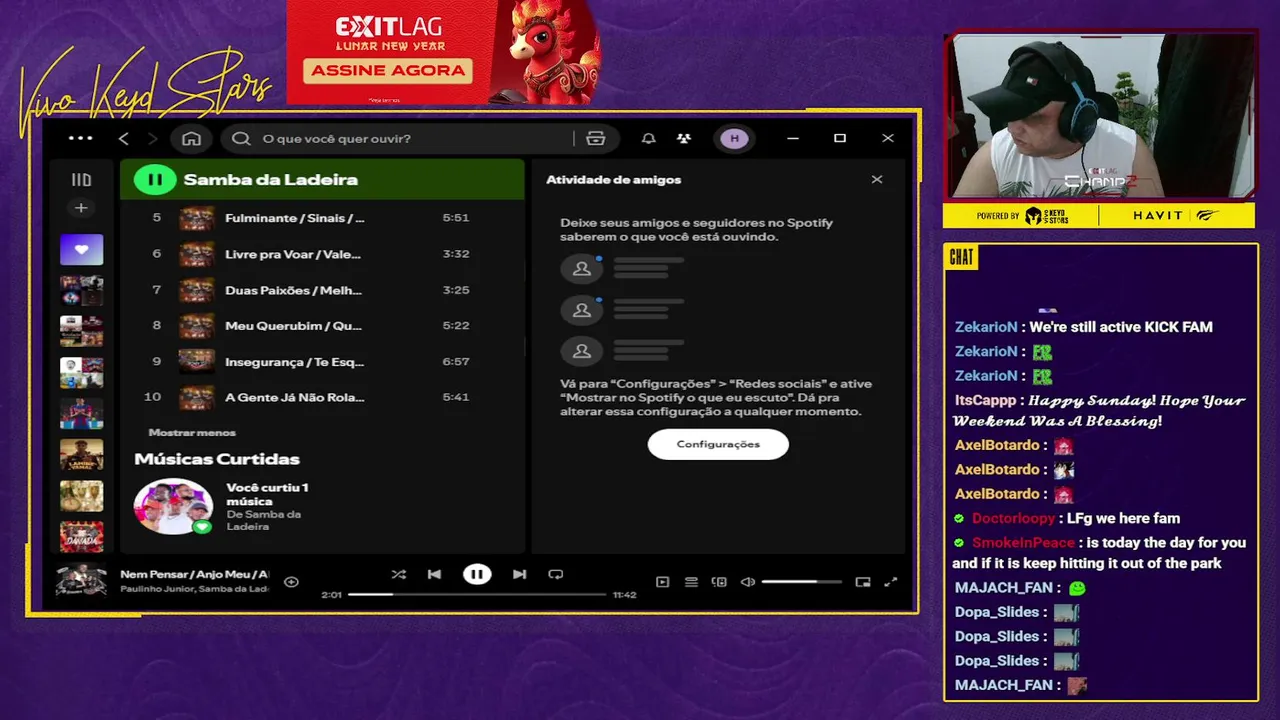1280x720 pixels.
Task: Click the now-playing album art thumbnail
Action: tap(81, 581)
